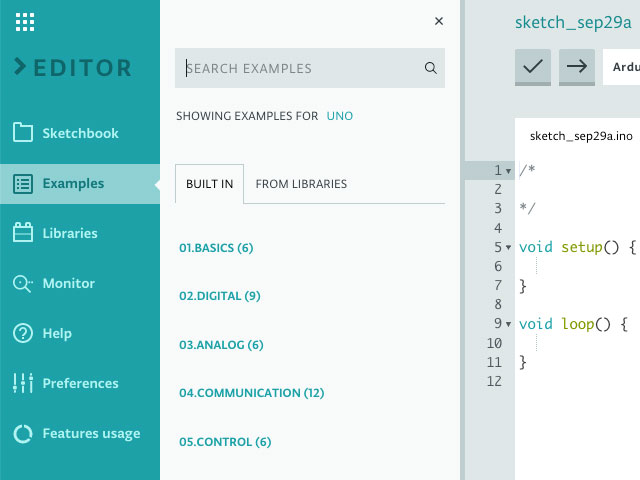Switch to the From Libraries tab
Screen dimensions: 640x480
(x=301, y=184)
